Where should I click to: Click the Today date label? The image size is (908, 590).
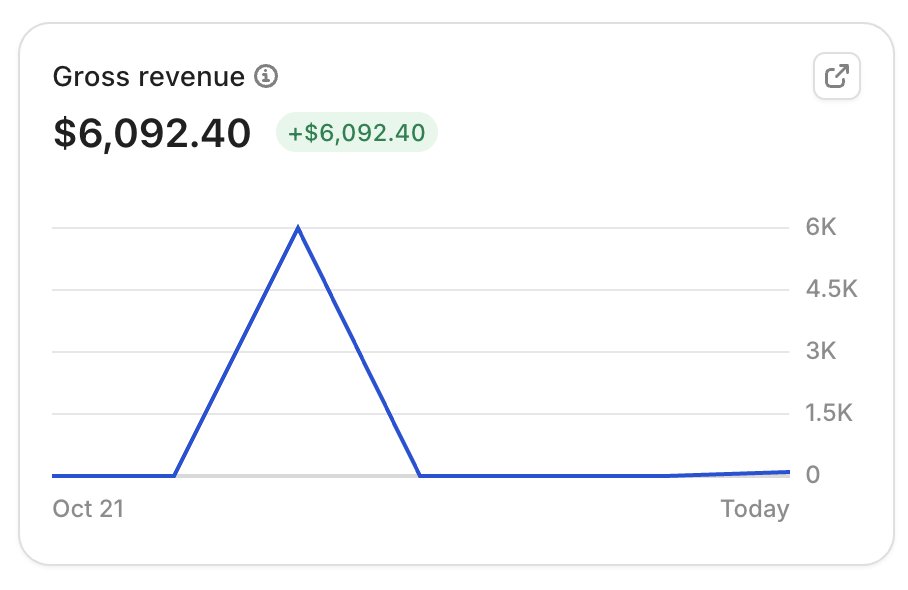(755, 509)
